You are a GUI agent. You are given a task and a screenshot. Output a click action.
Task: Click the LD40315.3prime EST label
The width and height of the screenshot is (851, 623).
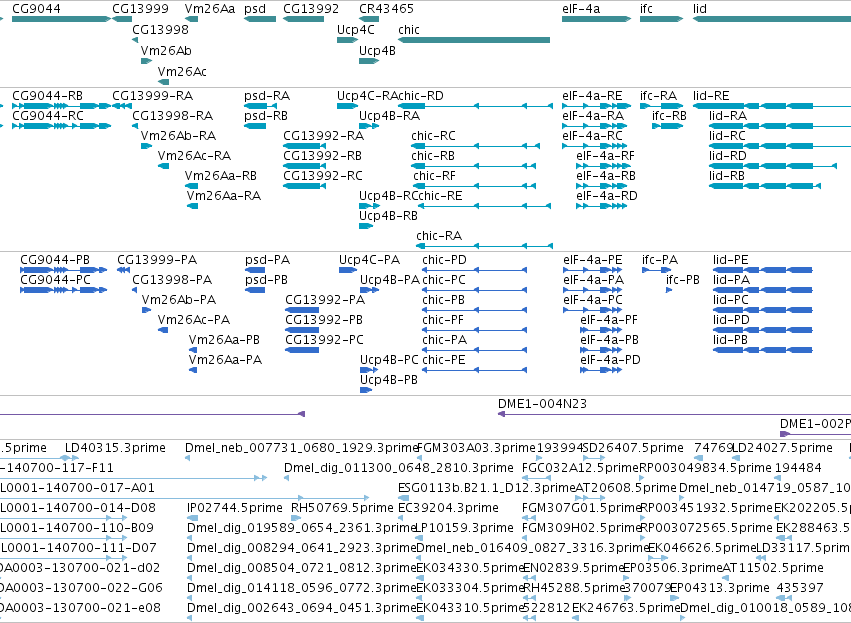(115, 448)
